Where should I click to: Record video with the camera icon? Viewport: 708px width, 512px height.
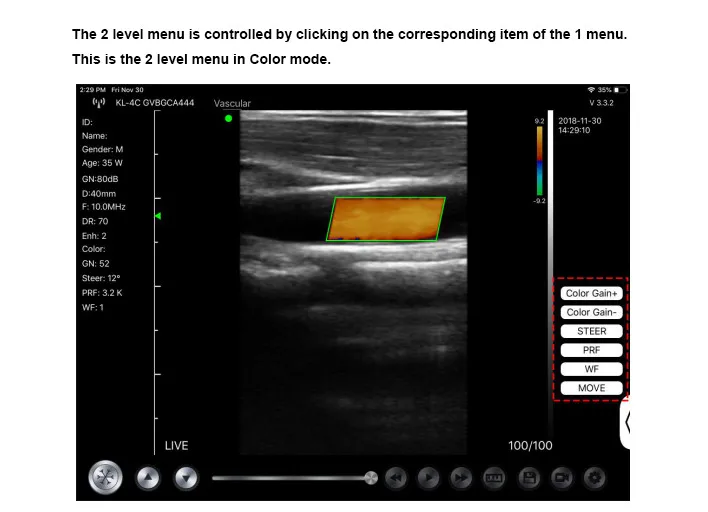(562, 478)
